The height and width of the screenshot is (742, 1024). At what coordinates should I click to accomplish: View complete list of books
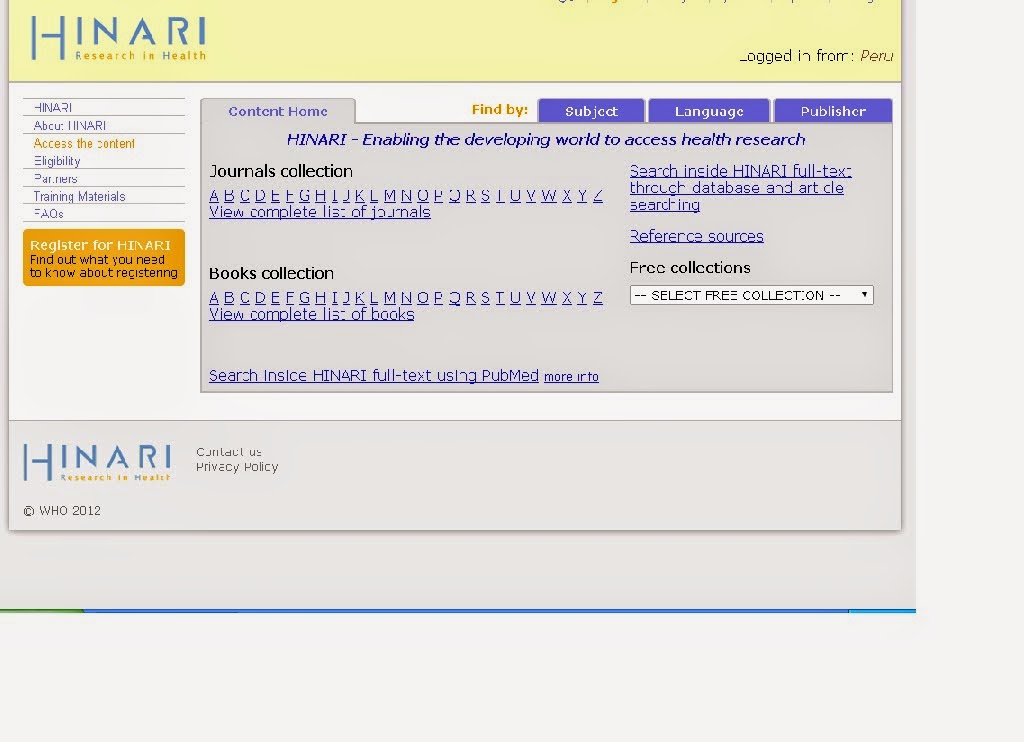tap(311, 314)
